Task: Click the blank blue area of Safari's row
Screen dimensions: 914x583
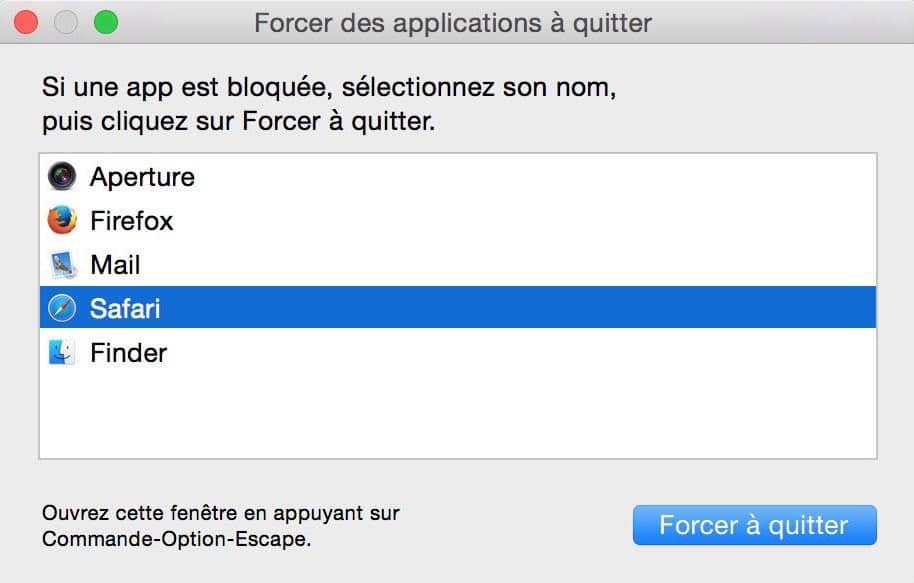Action: 518,307
